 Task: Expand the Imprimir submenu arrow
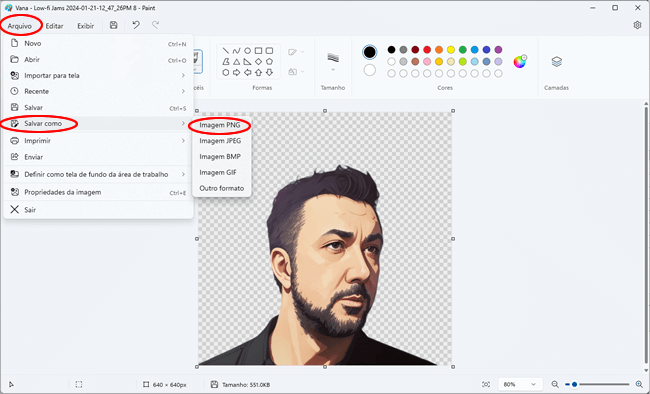[183, 141]
